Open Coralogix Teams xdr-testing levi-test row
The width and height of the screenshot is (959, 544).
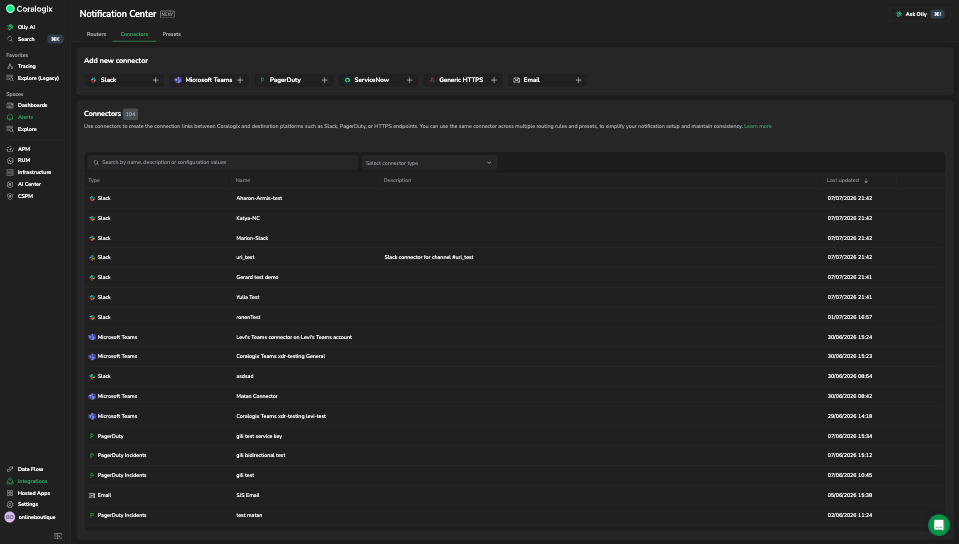[515, 416]
